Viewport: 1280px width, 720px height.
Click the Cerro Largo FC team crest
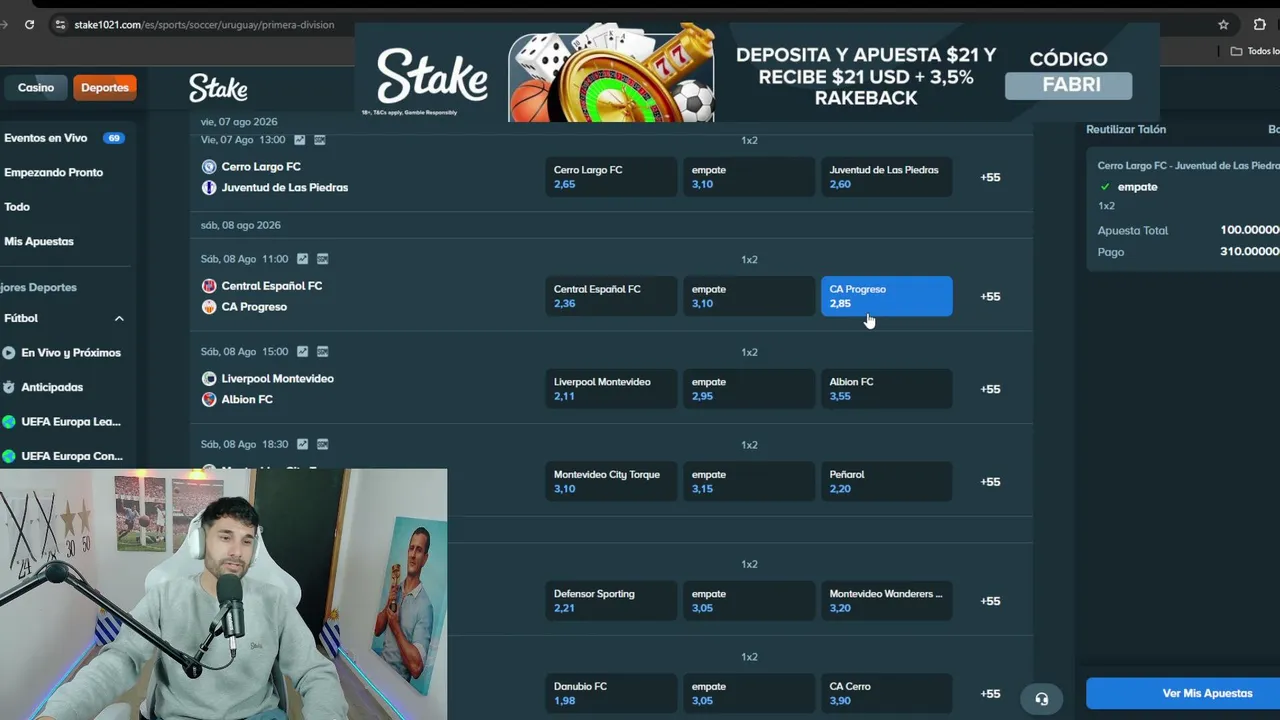209,167
